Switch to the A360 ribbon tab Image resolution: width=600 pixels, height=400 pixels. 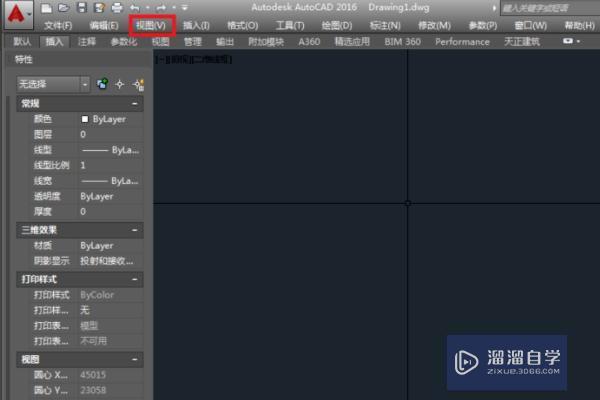pyautogui.click(x=309, y=42)
